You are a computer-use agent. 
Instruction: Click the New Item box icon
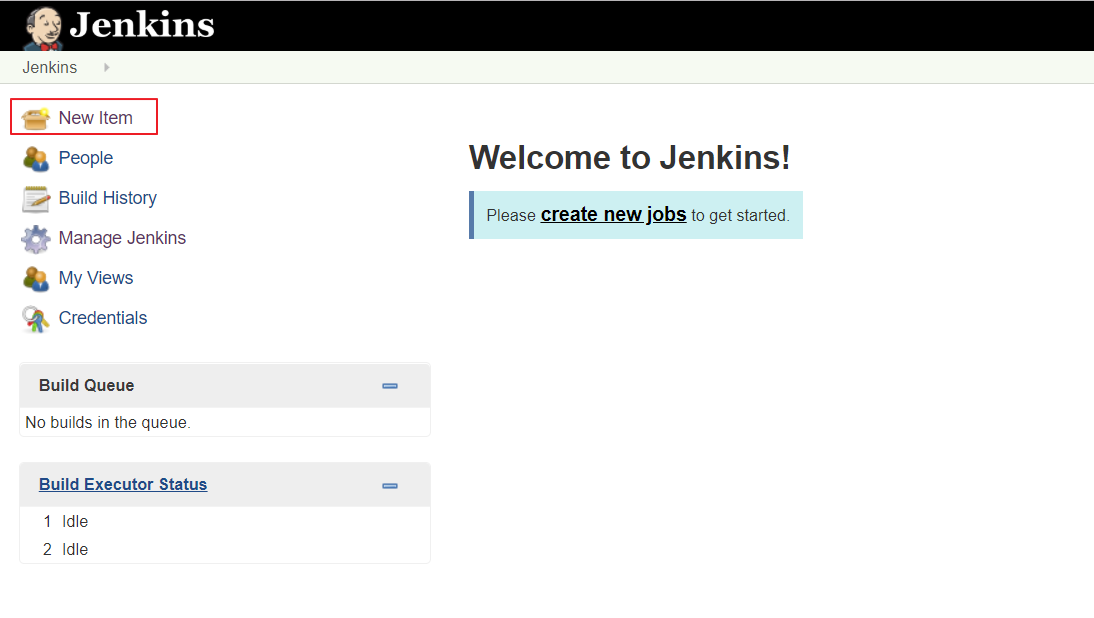point(36,118)
